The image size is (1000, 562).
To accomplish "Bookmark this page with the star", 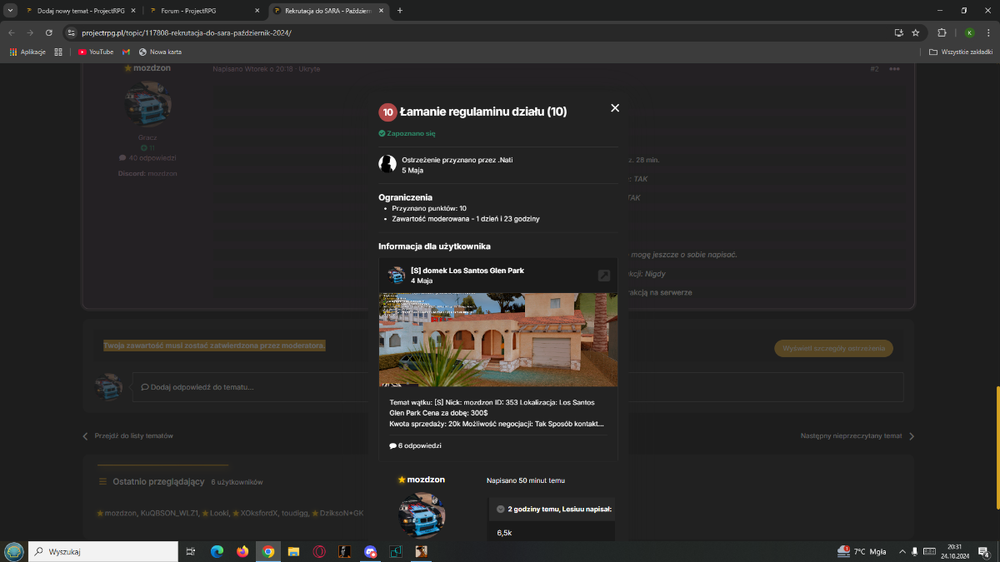I will pyautogui.click(x=916, y=33).
